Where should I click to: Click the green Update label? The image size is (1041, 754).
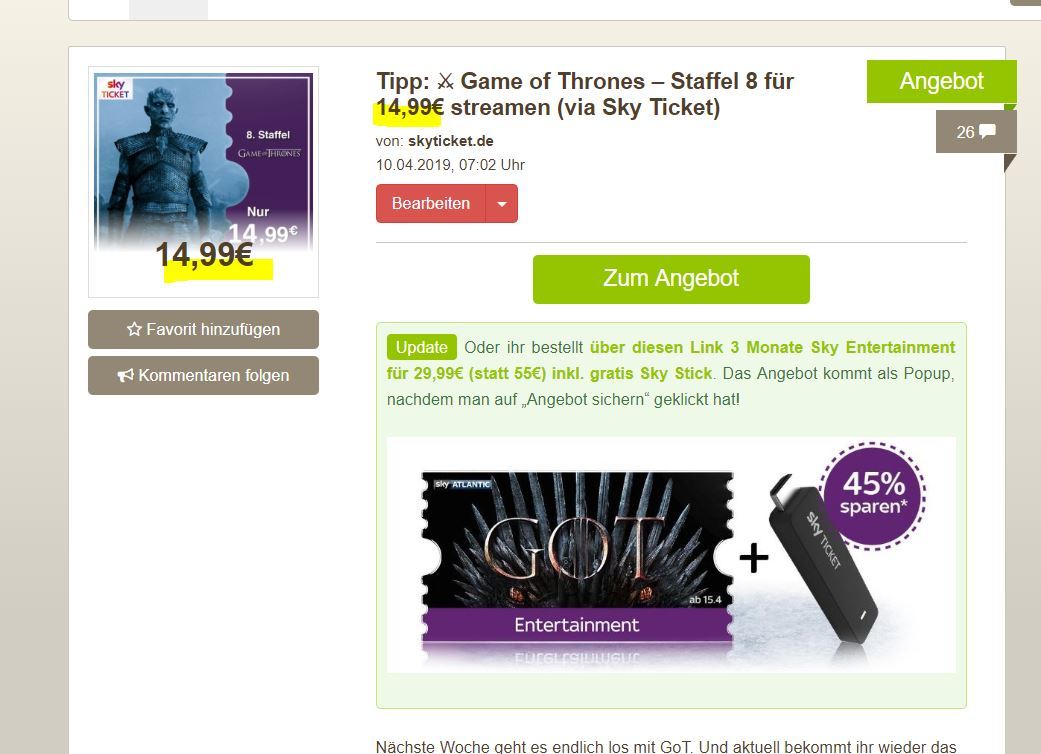[422, 347]
